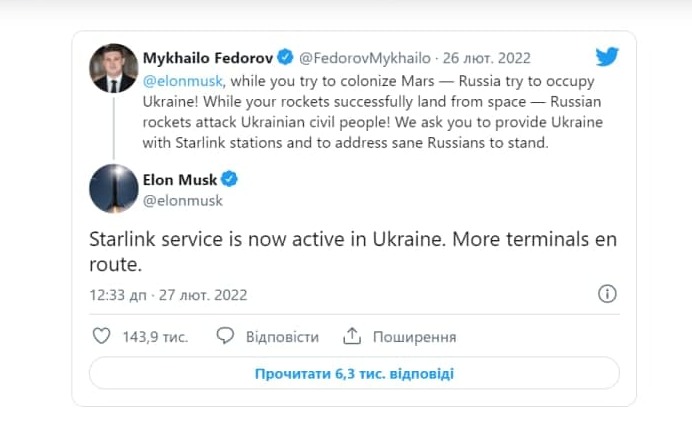Click the 12:33 дп · 27 лют. 2022 timestamp
The height and width of the screenshot is (432, 692).
coord(167,295)
